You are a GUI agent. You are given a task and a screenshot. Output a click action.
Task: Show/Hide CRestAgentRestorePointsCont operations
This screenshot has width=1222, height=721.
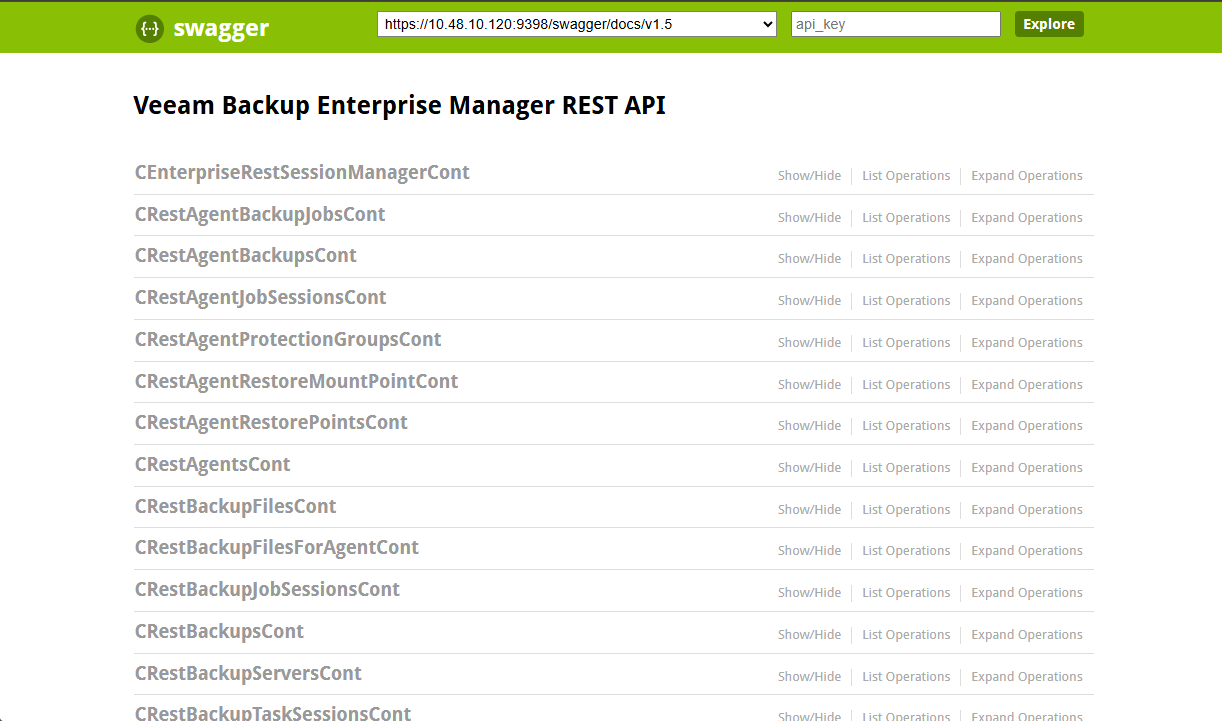(x=810, y=426)
